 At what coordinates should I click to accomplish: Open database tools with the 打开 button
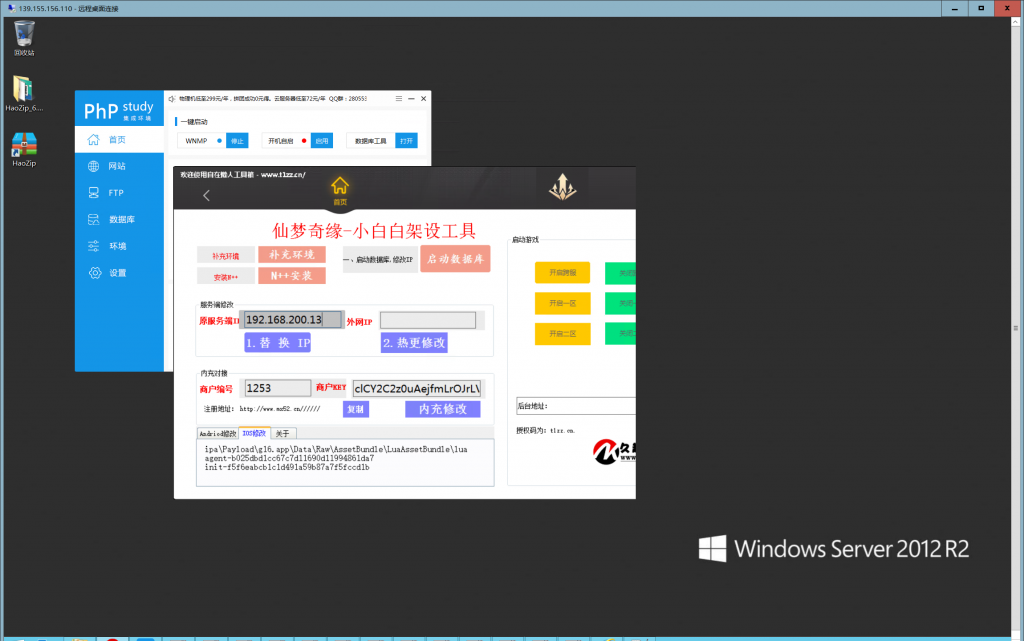pos(406,141)
